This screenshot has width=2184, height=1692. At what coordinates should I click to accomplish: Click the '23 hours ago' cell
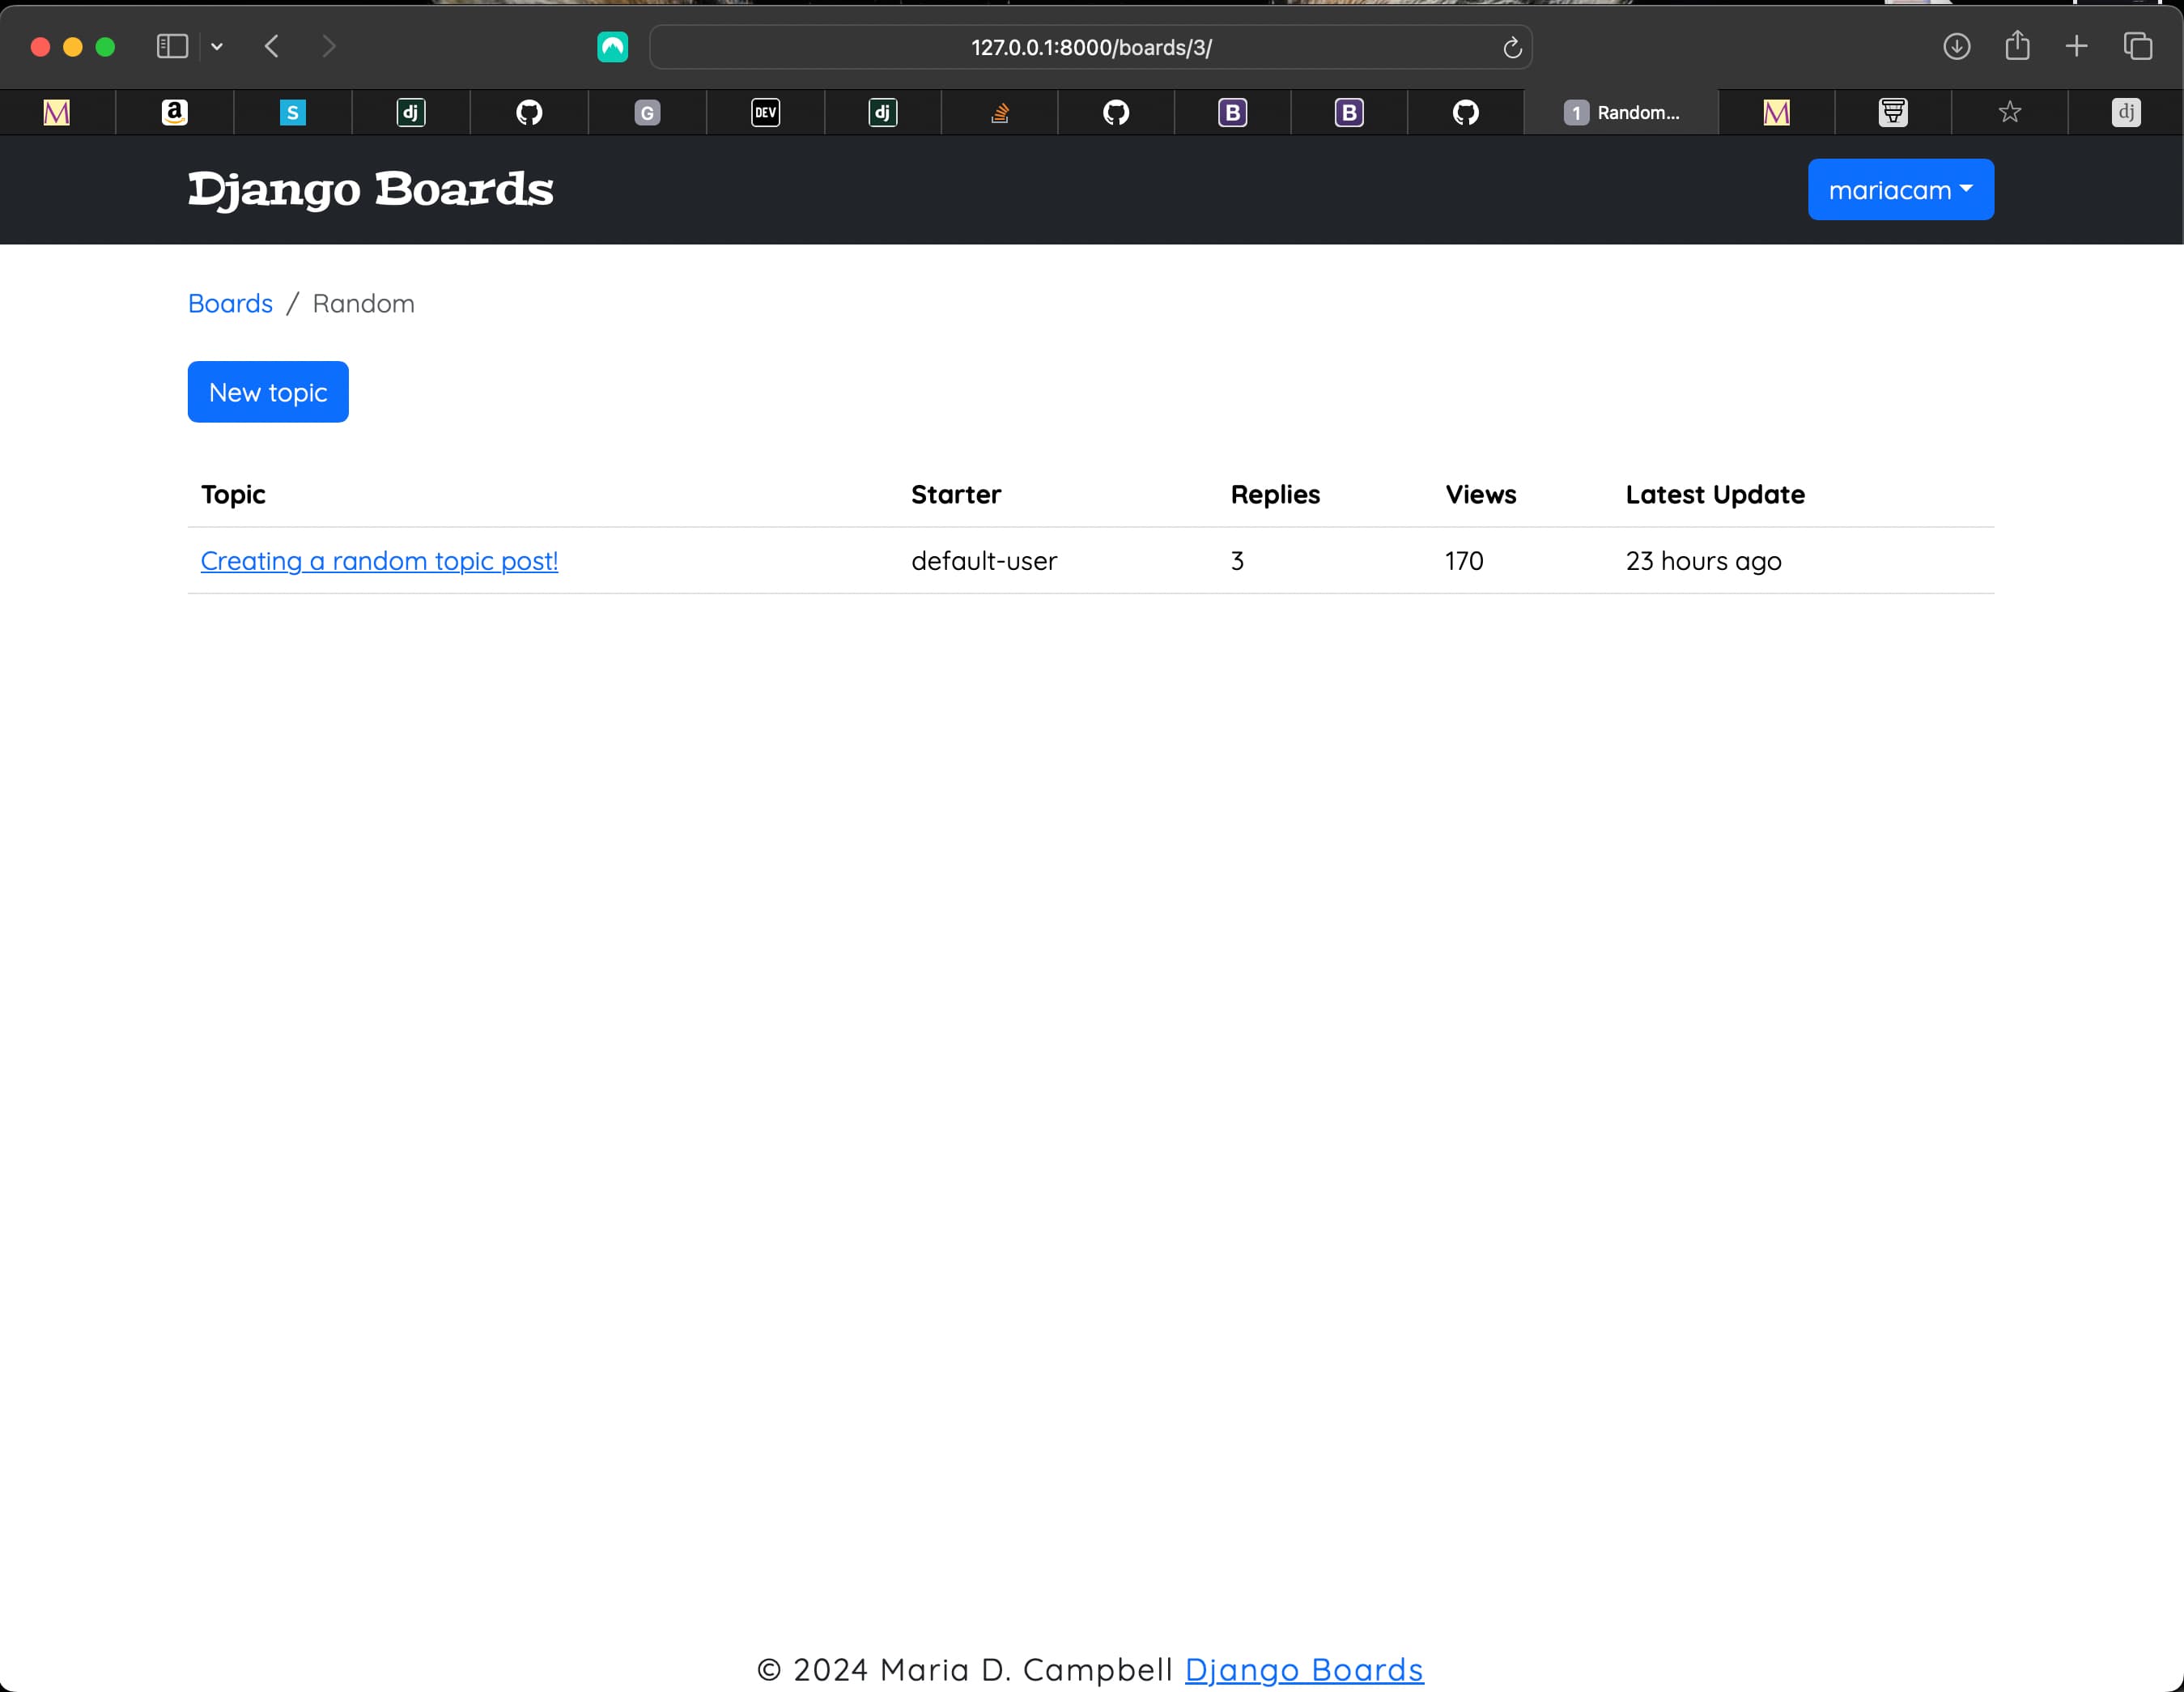click(x=1703, y=561)
